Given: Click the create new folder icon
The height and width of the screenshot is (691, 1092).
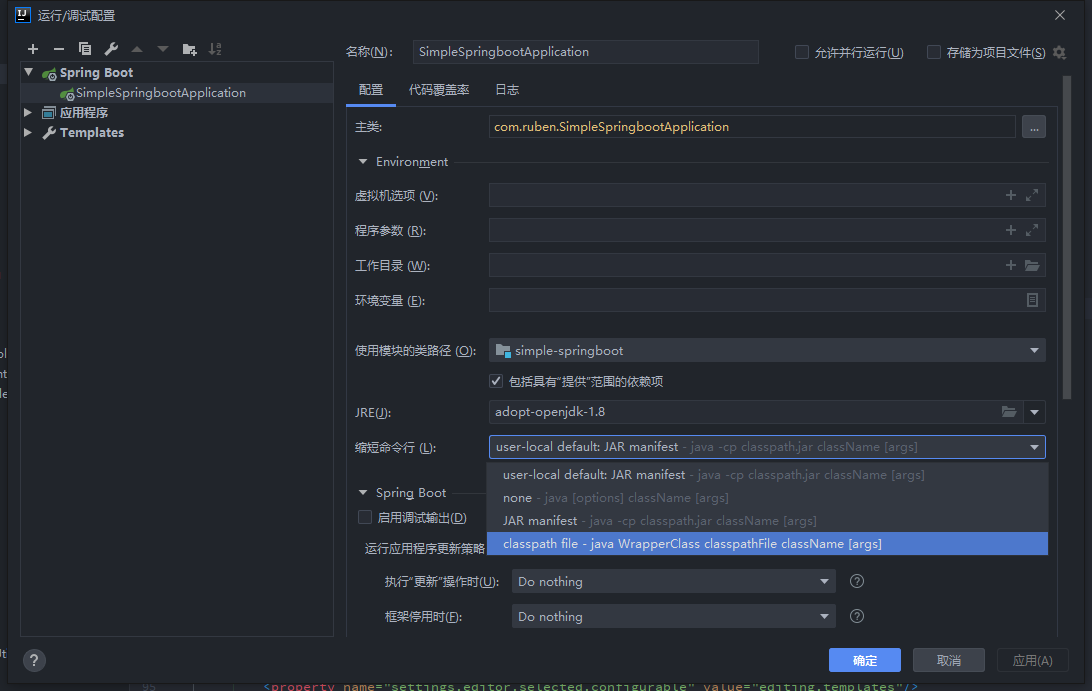Looking at the screenshot, I should [189, 49].
